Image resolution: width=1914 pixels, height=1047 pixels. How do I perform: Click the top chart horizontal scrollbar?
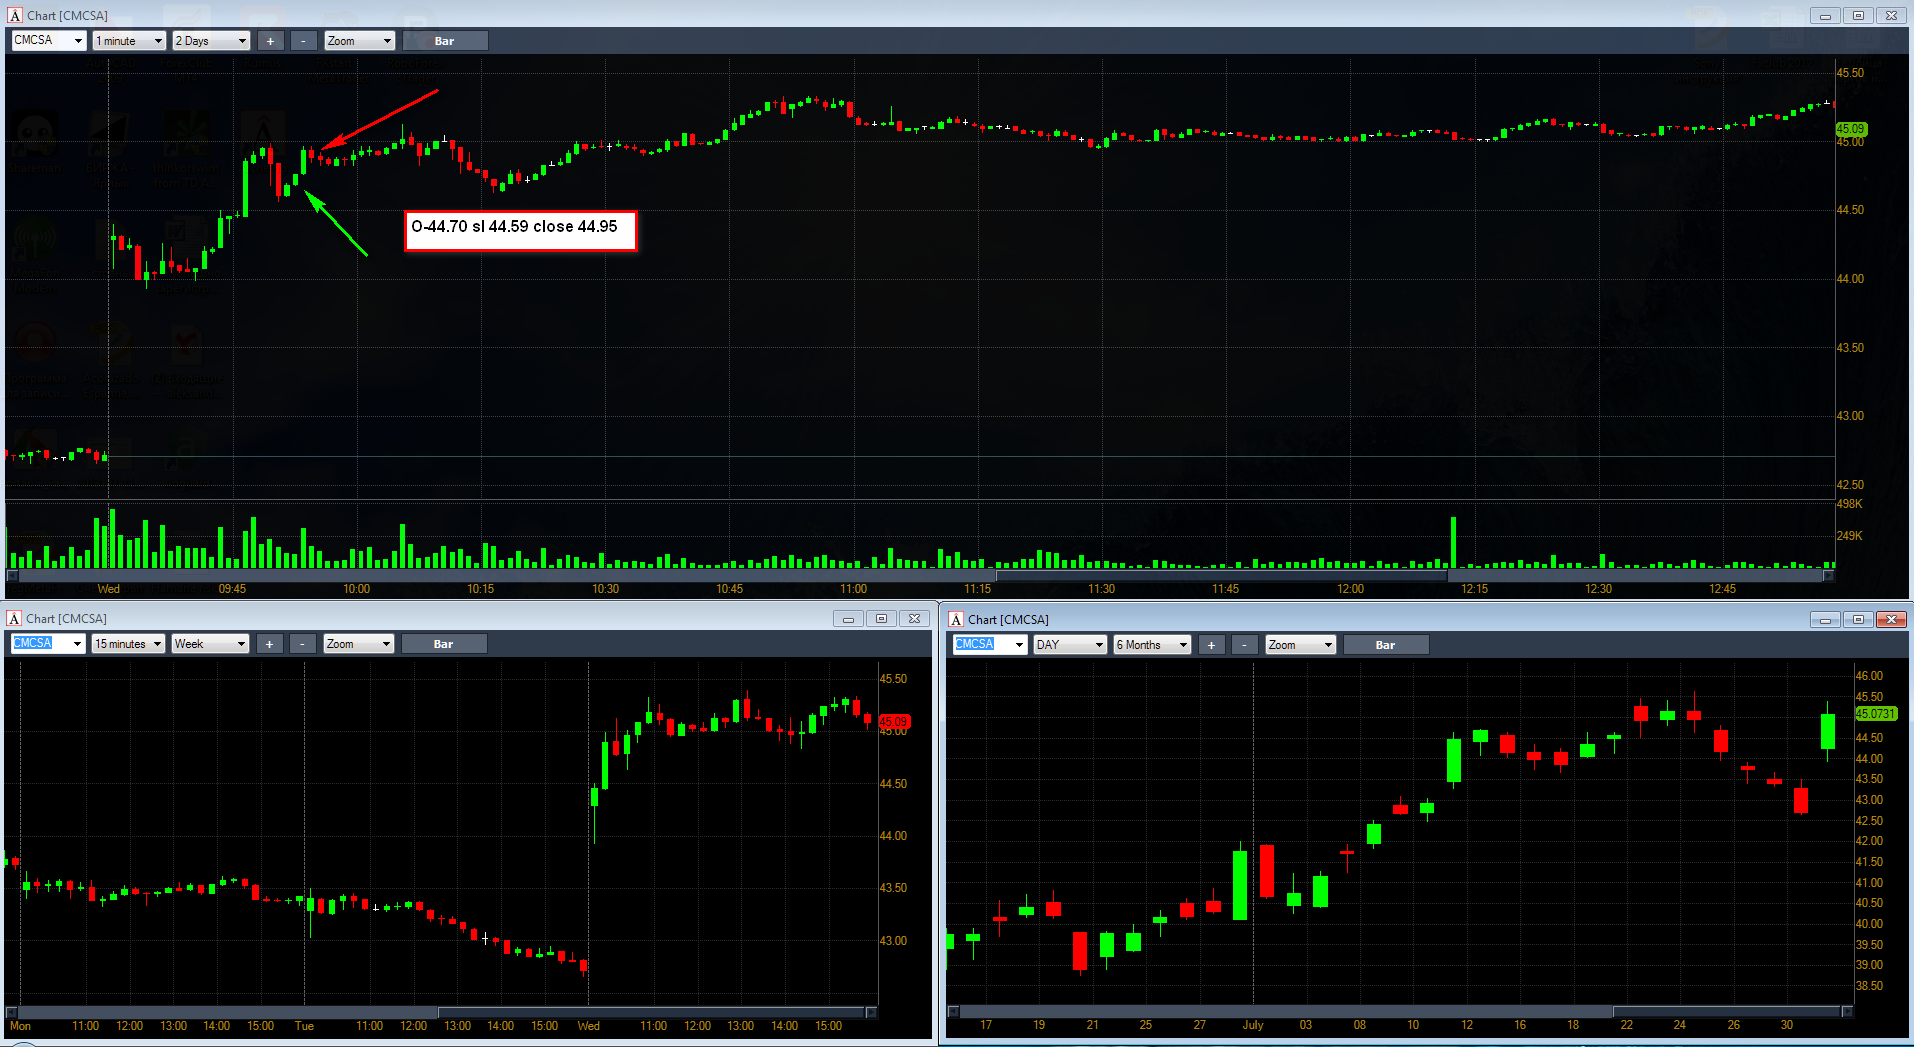click(x=920, y=576)
